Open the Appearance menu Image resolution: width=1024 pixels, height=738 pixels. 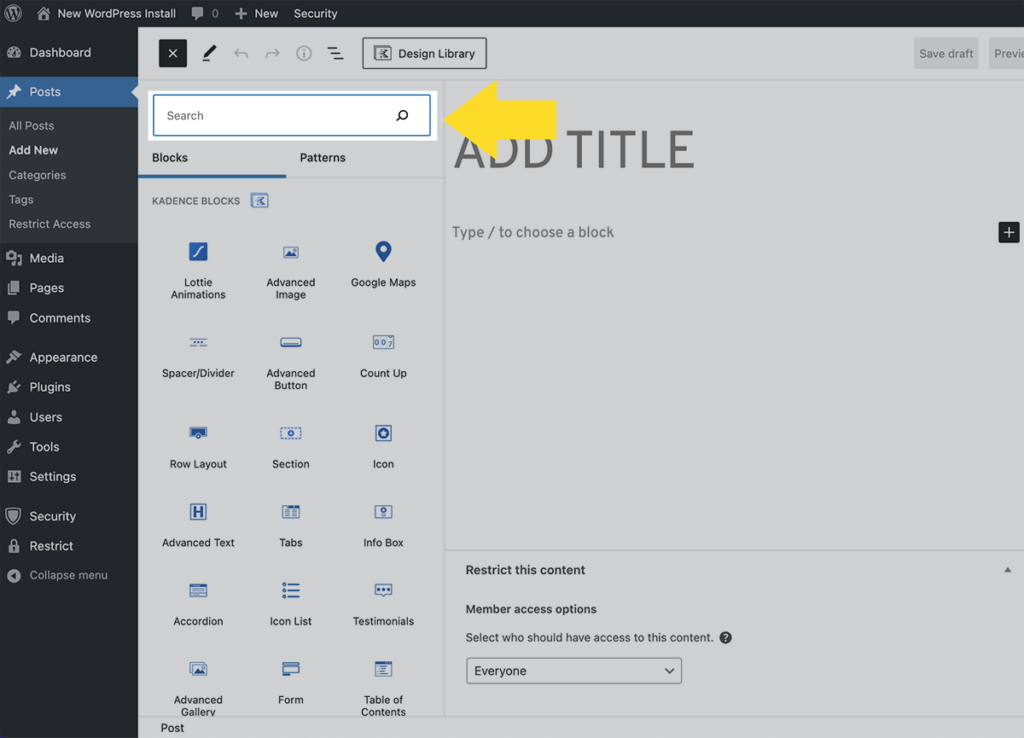(69, 357)
